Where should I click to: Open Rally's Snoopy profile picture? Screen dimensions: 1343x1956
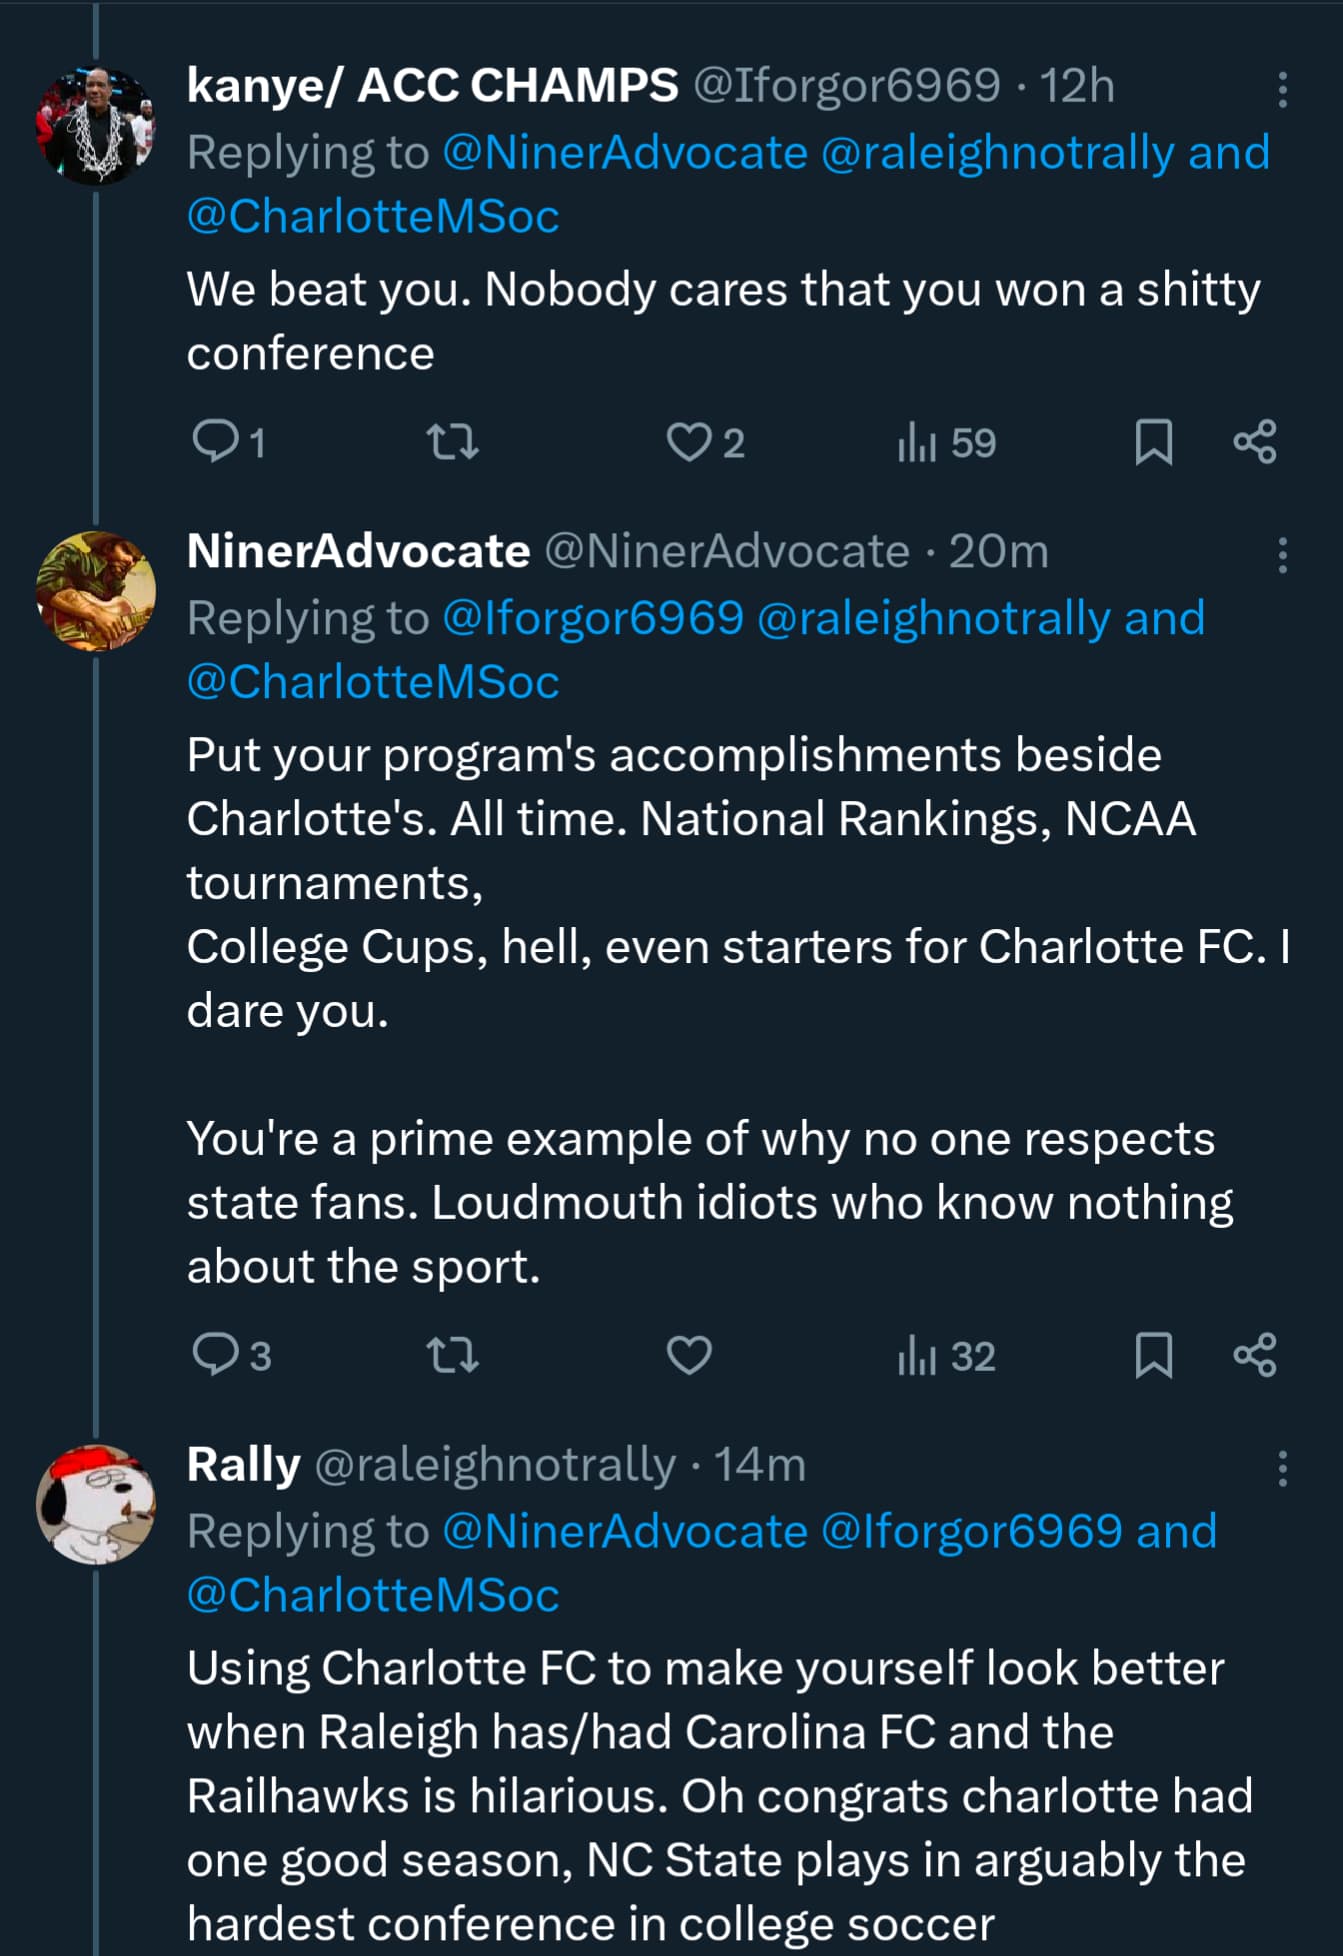click(x=96, y=1503)
